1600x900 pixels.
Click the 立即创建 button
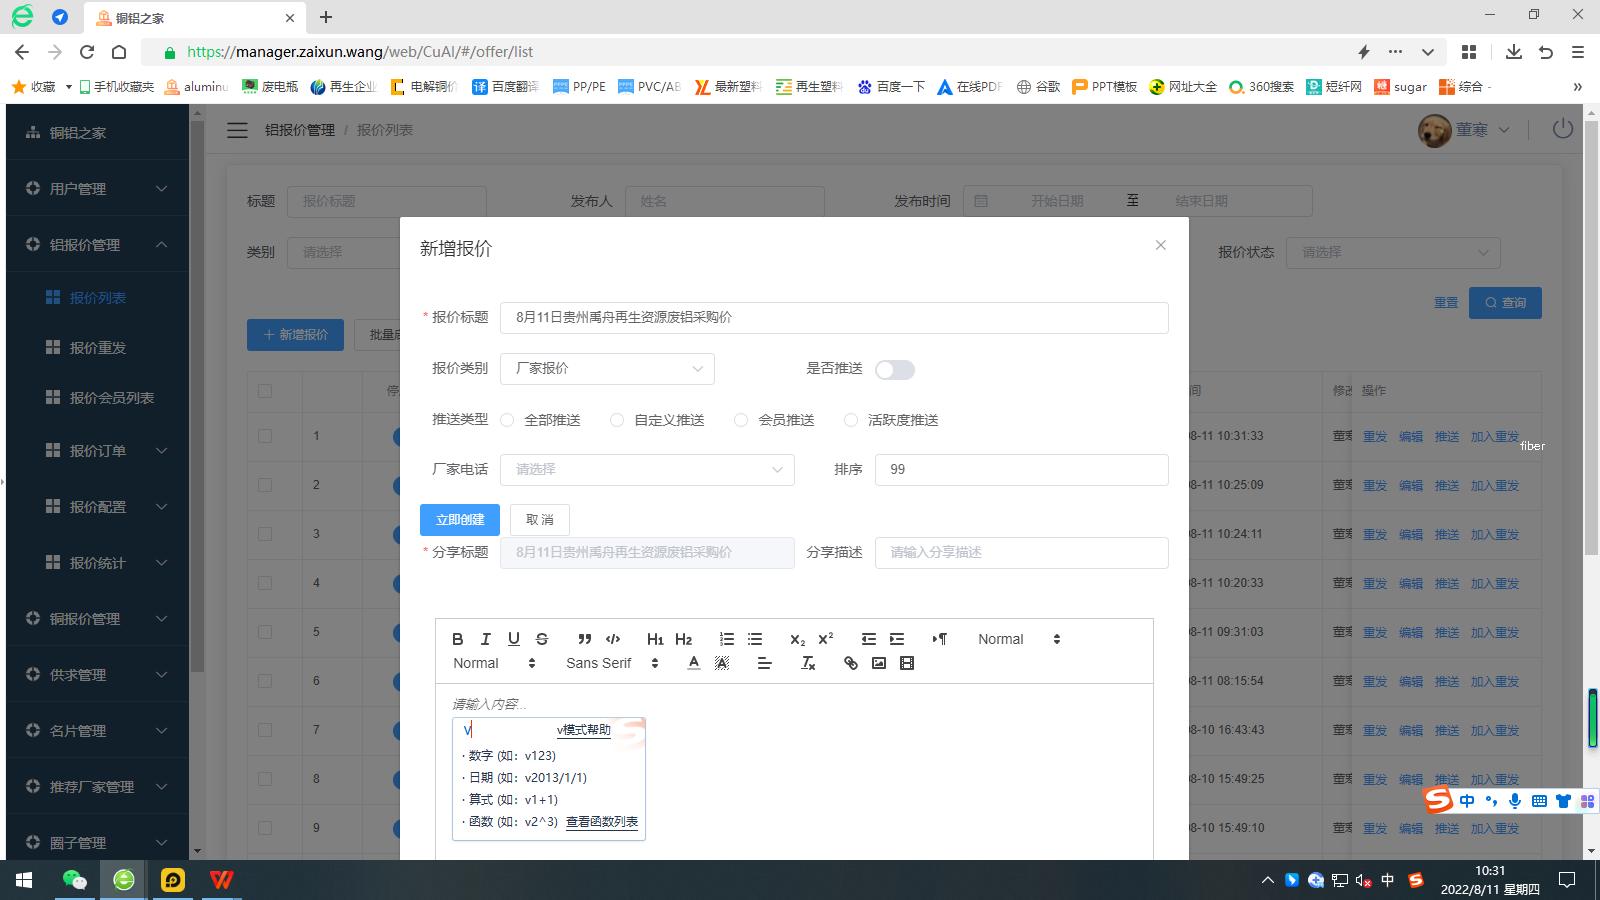tap(460, 520)
